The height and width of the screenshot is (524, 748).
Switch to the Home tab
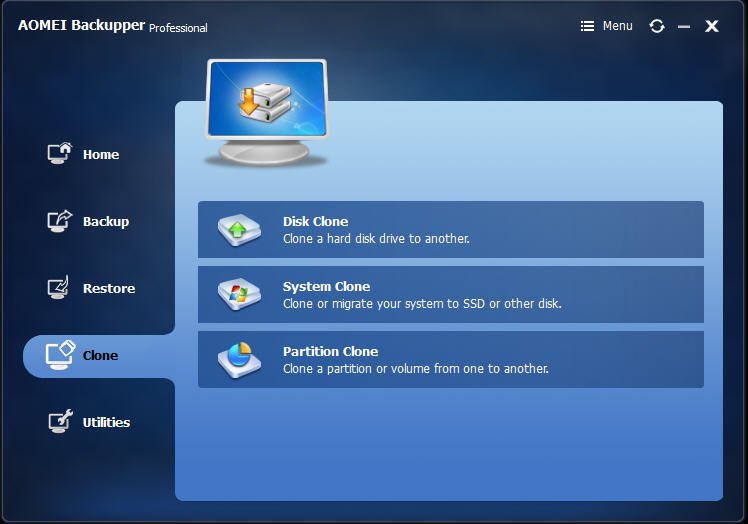coord(101,154)
